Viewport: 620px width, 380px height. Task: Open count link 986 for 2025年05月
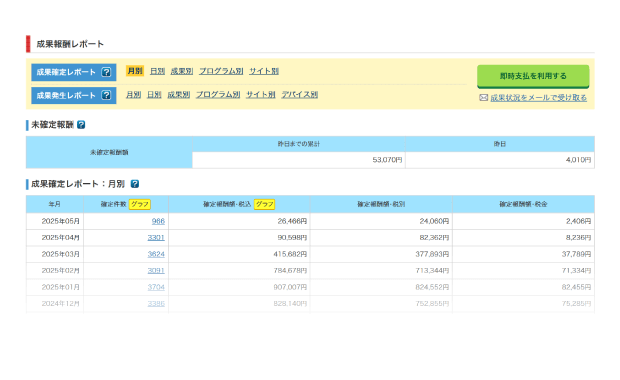pos(158,221)
